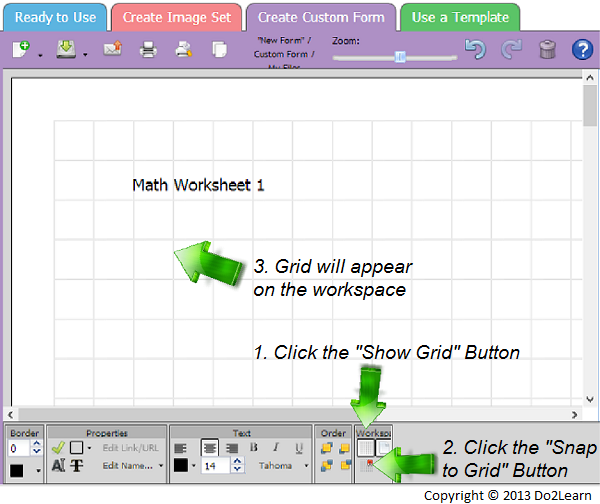Click the copy pages icon
The width and height of the screenshot is (600, 504).
(x=220, y=50)
